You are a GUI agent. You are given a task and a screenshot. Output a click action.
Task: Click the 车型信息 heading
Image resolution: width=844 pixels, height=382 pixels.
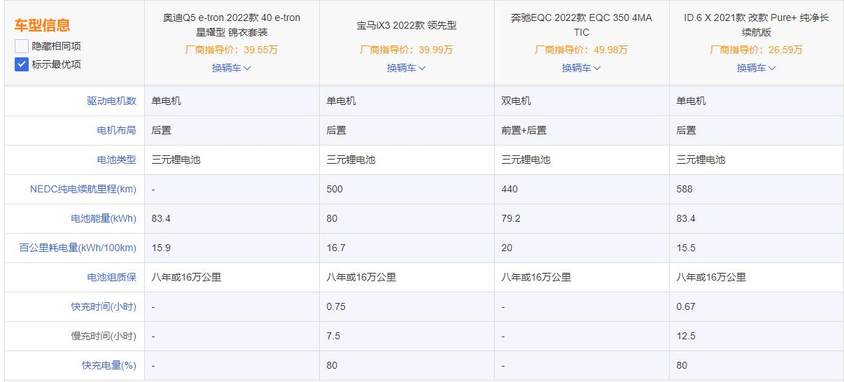tap(43, 25)
